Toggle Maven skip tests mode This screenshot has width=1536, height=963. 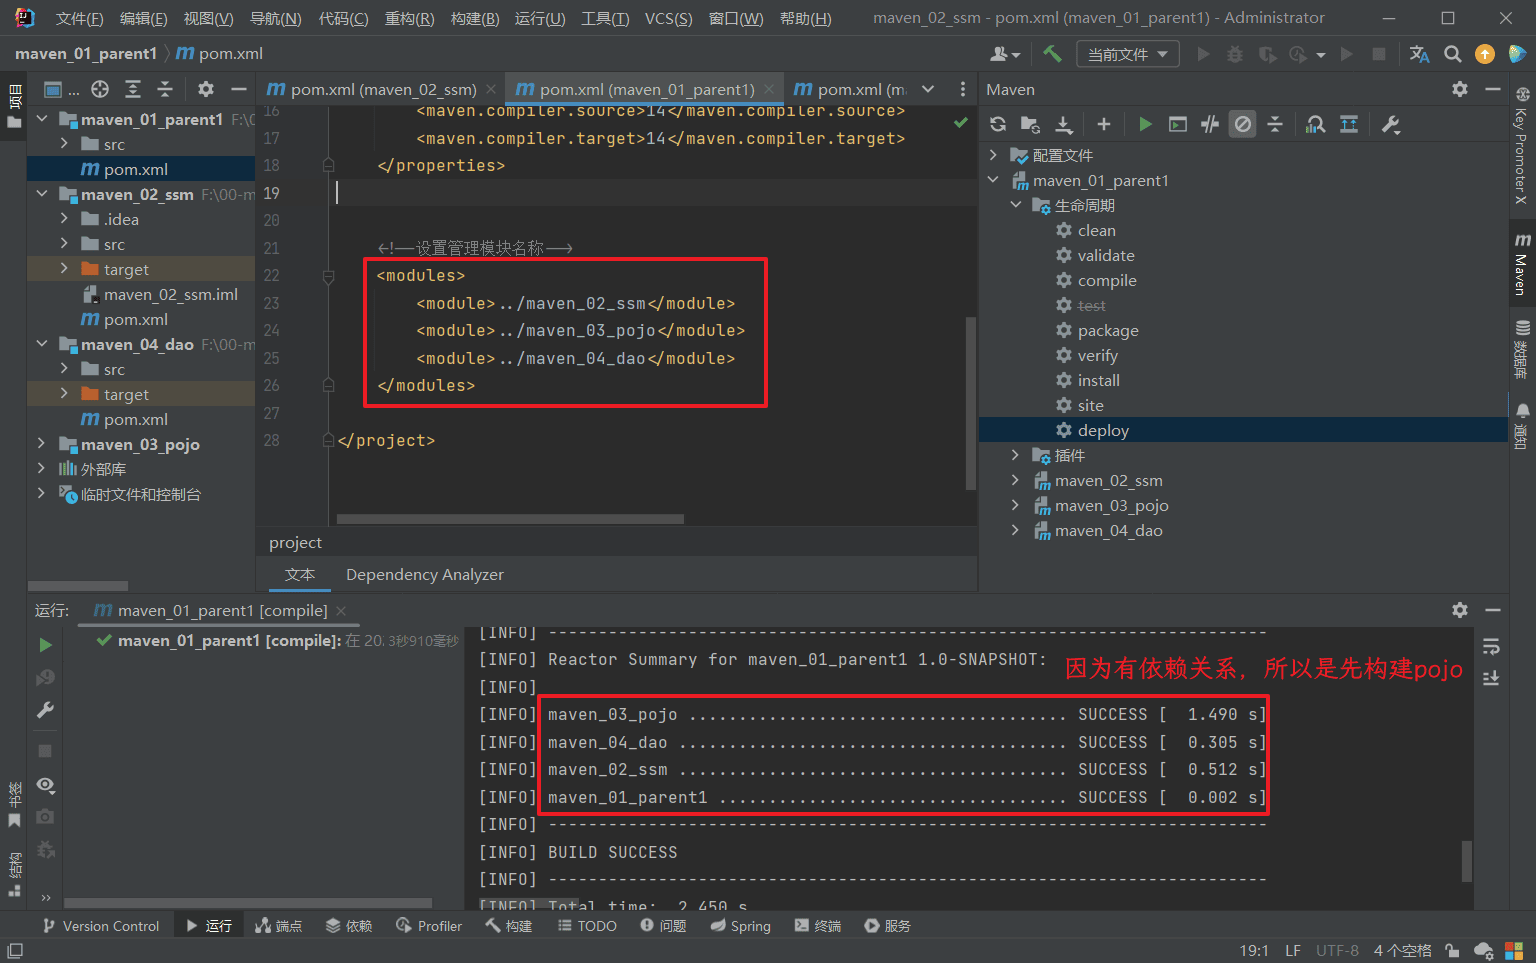pos(1243,124)
